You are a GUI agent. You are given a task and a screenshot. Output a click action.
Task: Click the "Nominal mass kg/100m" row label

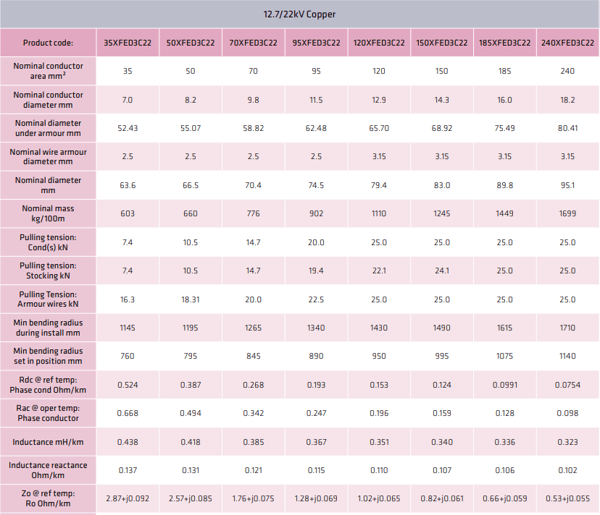click(48, 213)
